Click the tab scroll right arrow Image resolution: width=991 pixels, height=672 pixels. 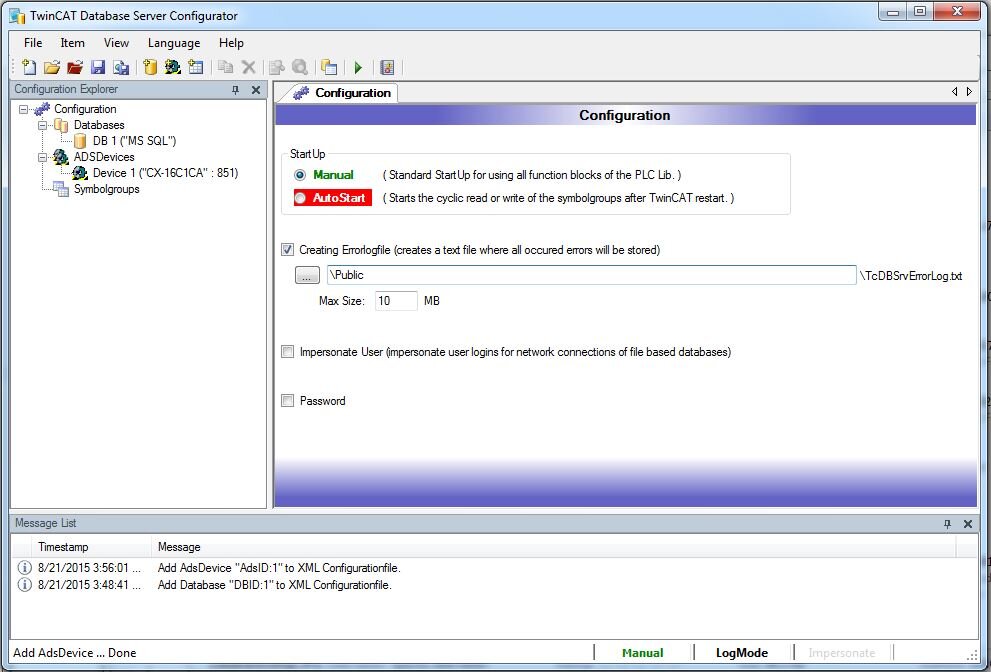(969, 92)
